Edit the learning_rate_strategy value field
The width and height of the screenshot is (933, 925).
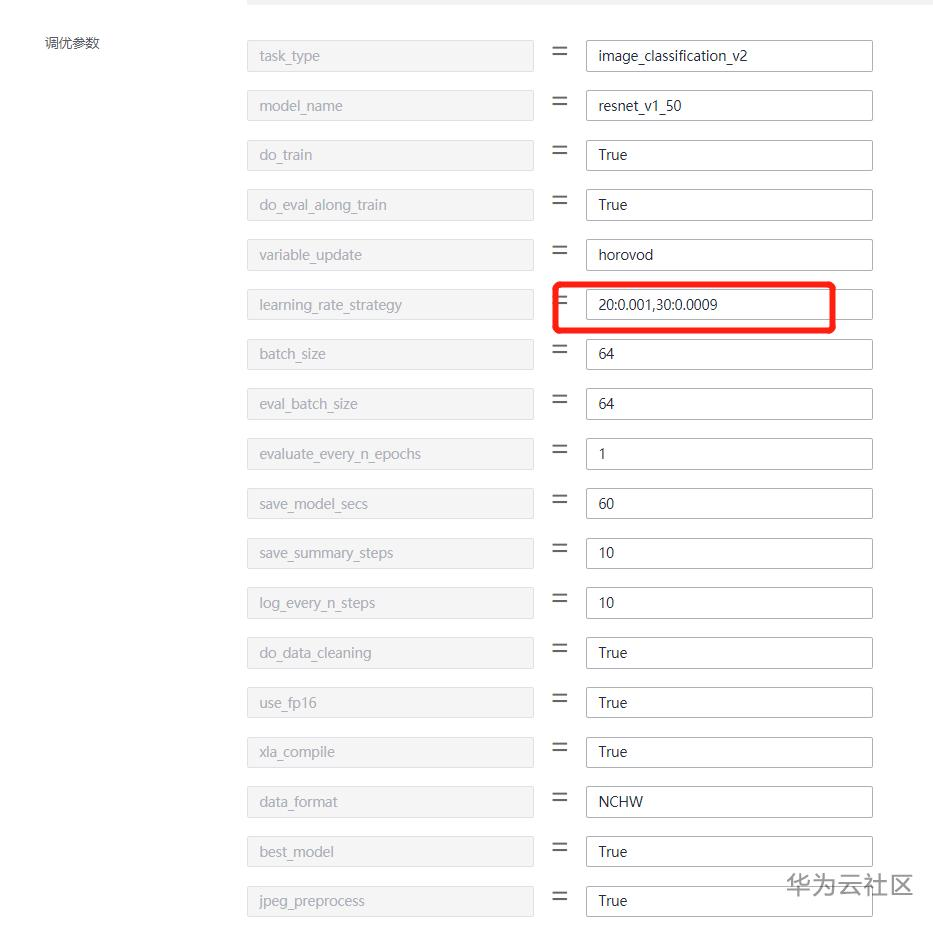click(728, 305)
